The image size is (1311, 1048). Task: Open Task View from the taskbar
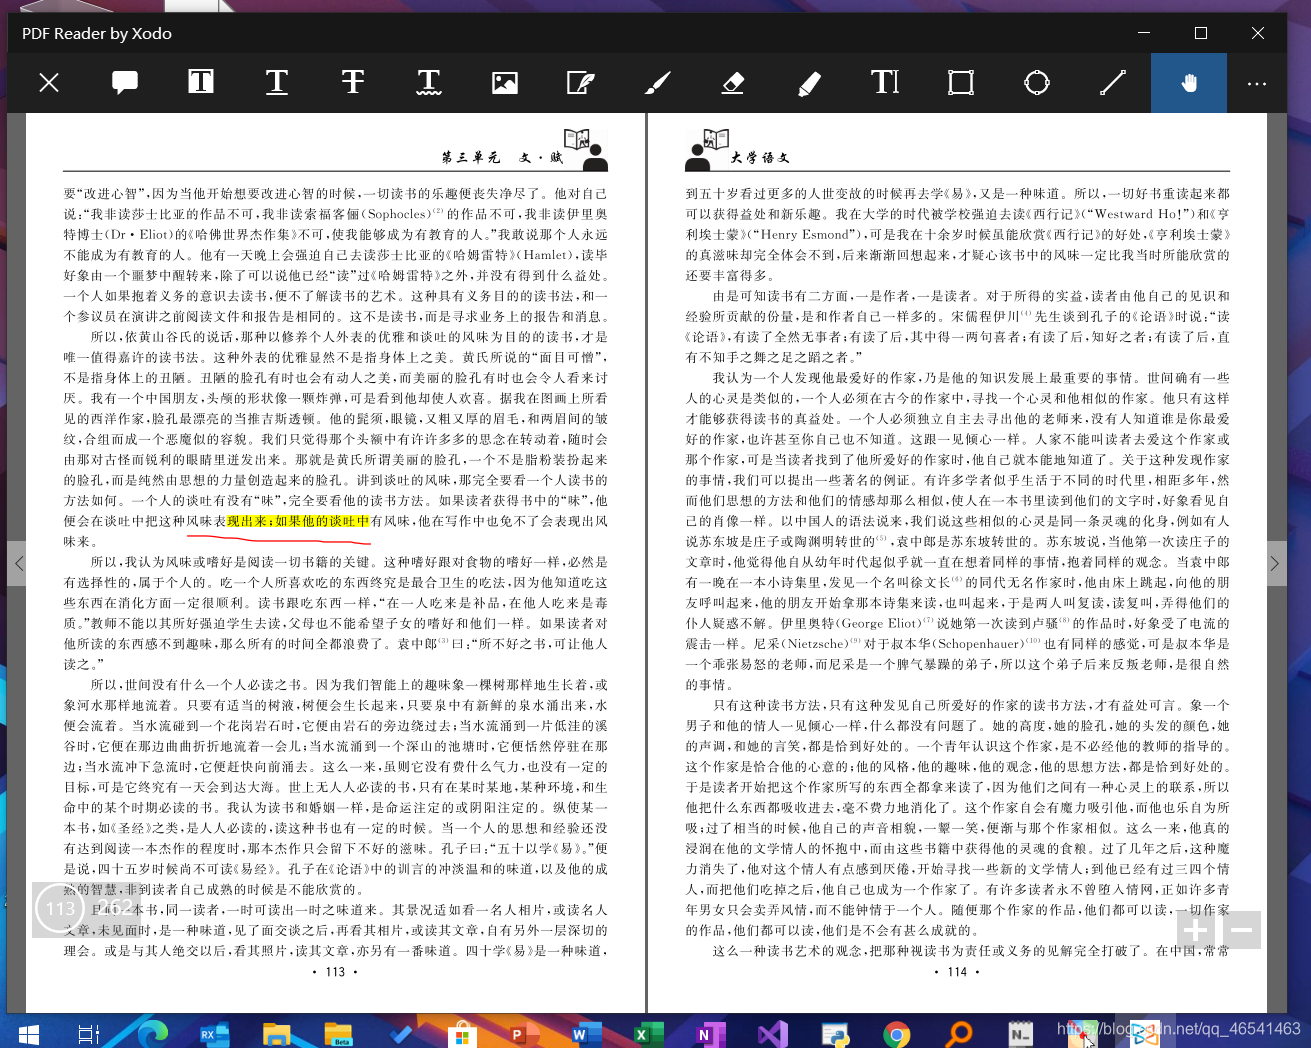pos(88,1034)
